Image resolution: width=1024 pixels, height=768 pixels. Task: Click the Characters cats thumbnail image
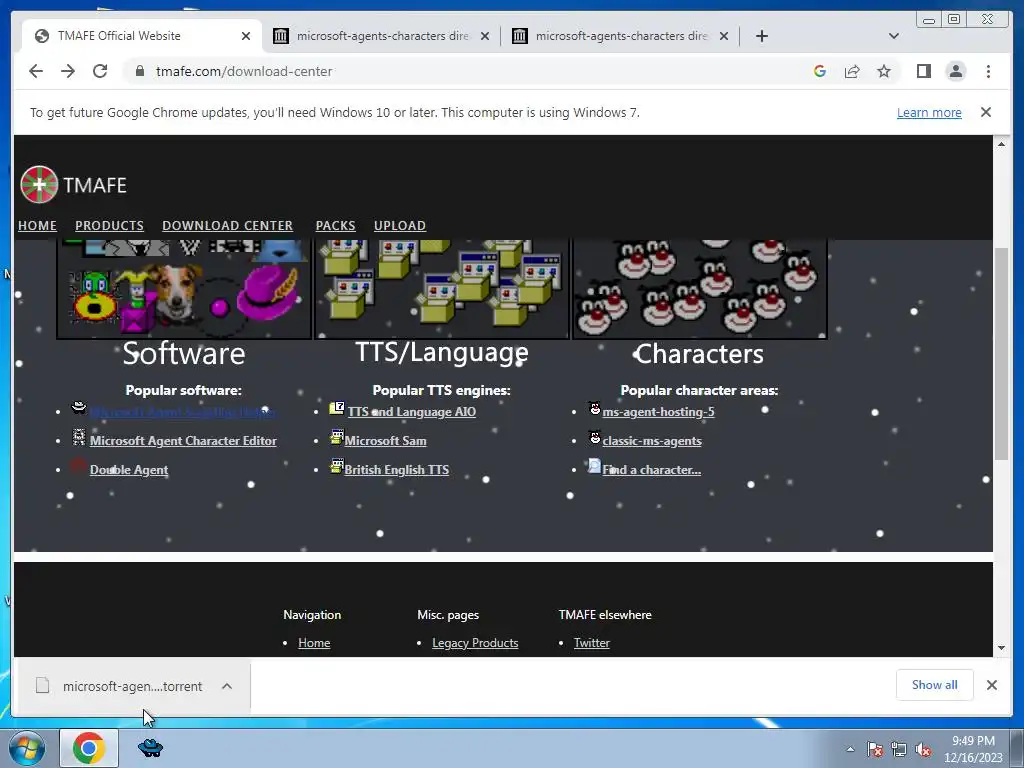pos(699,289)
